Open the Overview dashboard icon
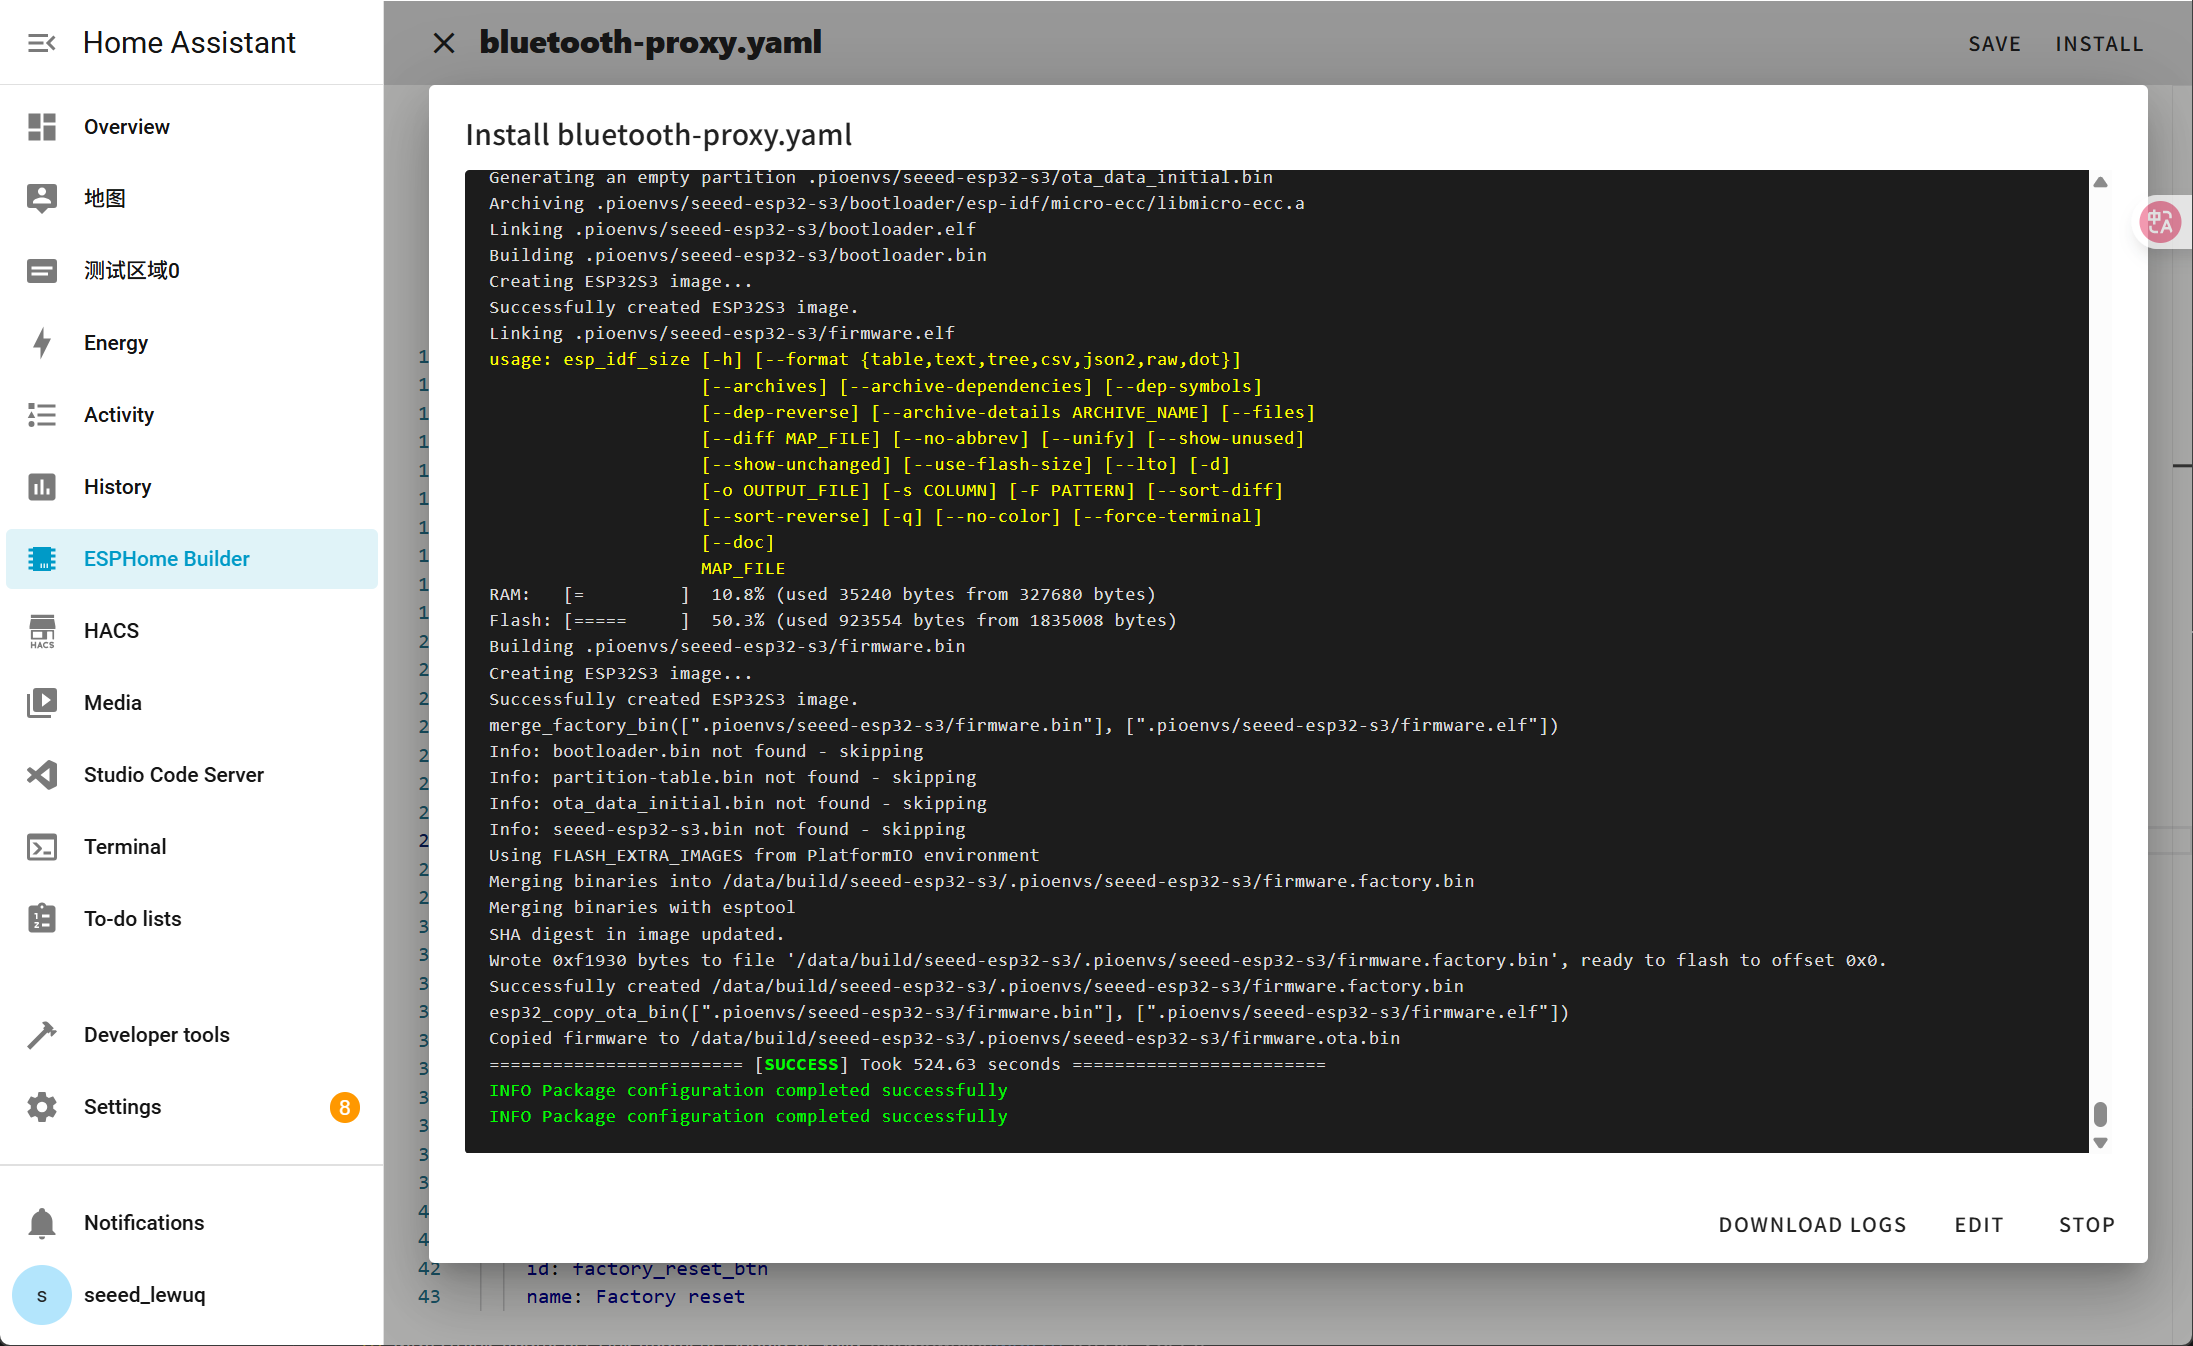Image resolution: width=2193 pixels, height=1346 pixels. point(41,127)
